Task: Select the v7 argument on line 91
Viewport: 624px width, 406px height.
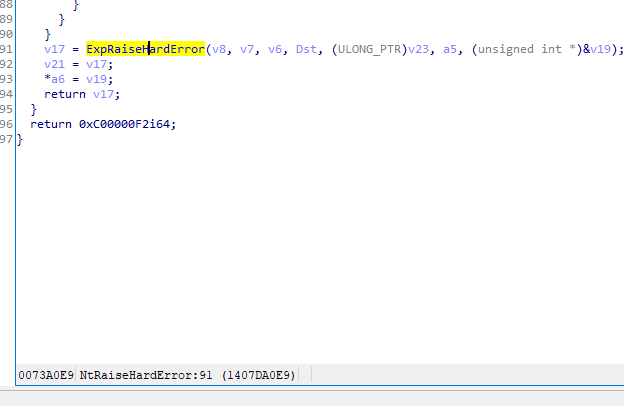Action: pos(247,49)
